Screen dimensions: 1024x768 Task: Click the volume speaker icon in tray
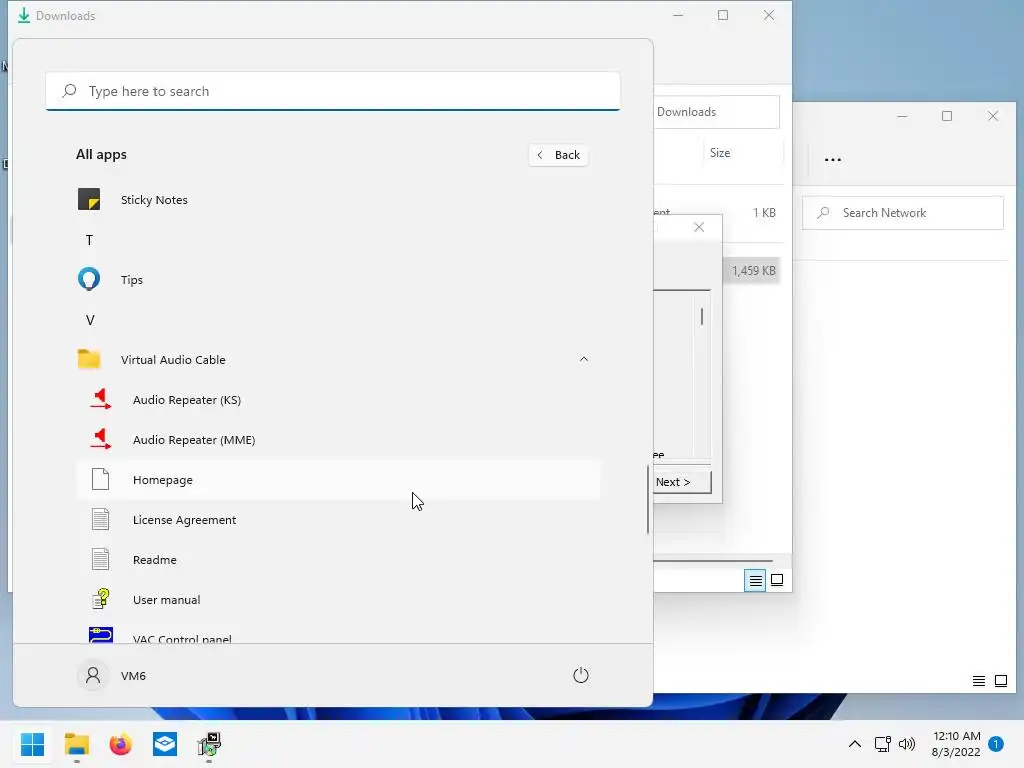point(907,744)
